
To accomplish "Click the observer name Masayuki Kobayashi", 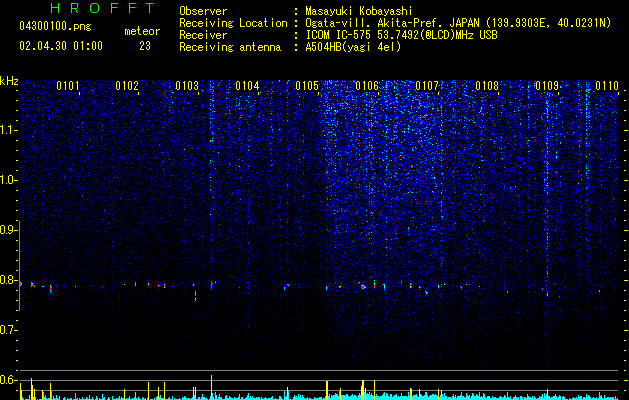I will 359,11.
